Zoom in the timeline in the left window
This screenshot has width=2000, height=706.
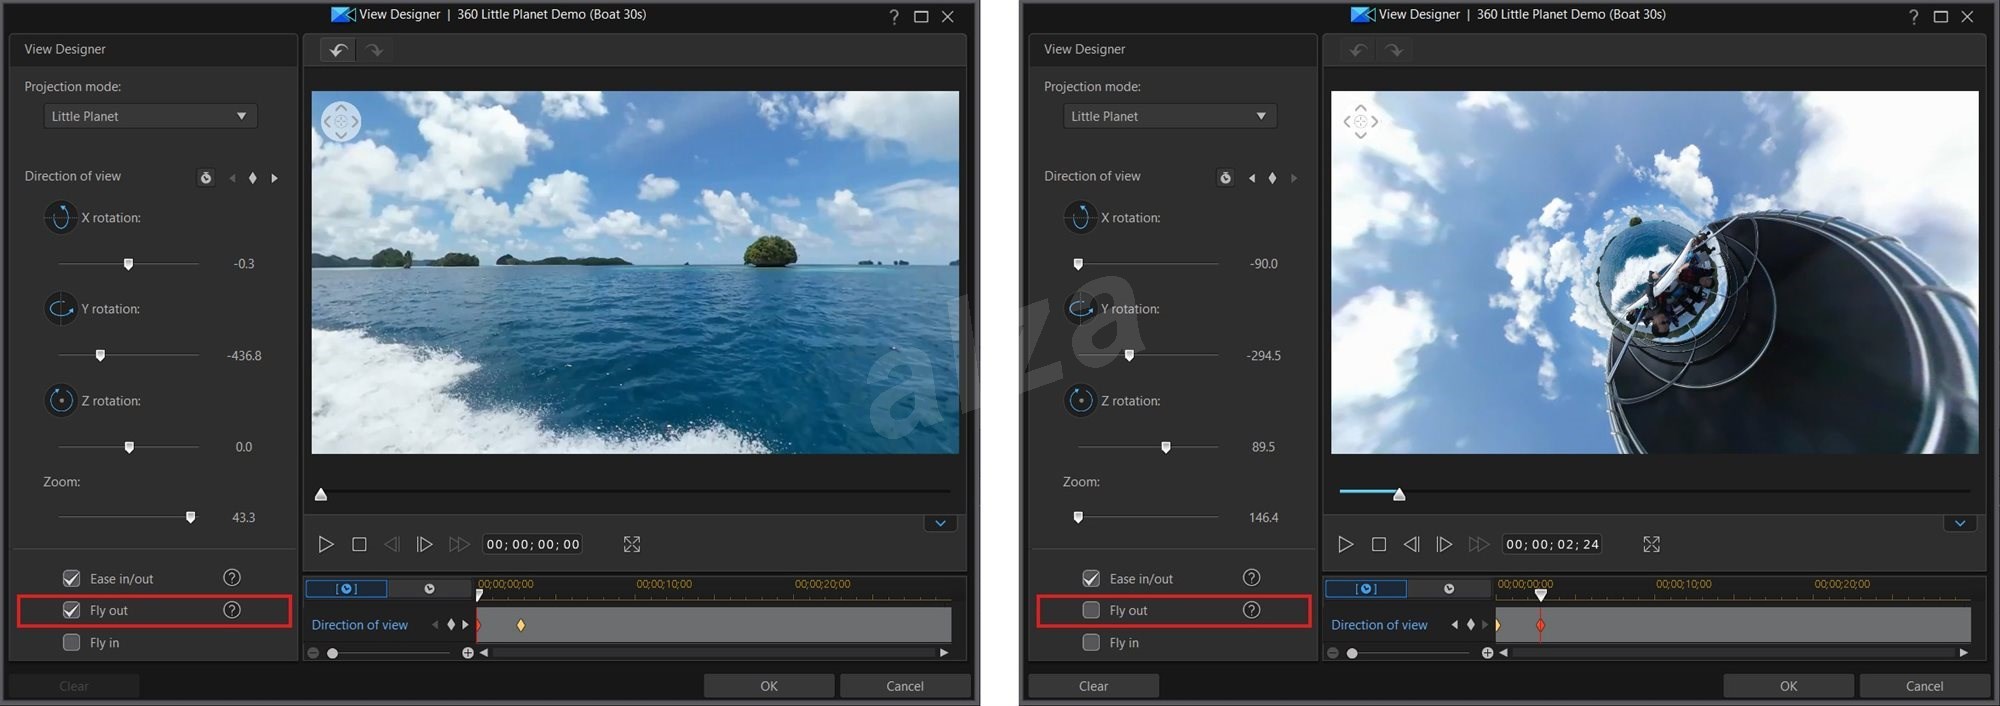pos(468,653)
